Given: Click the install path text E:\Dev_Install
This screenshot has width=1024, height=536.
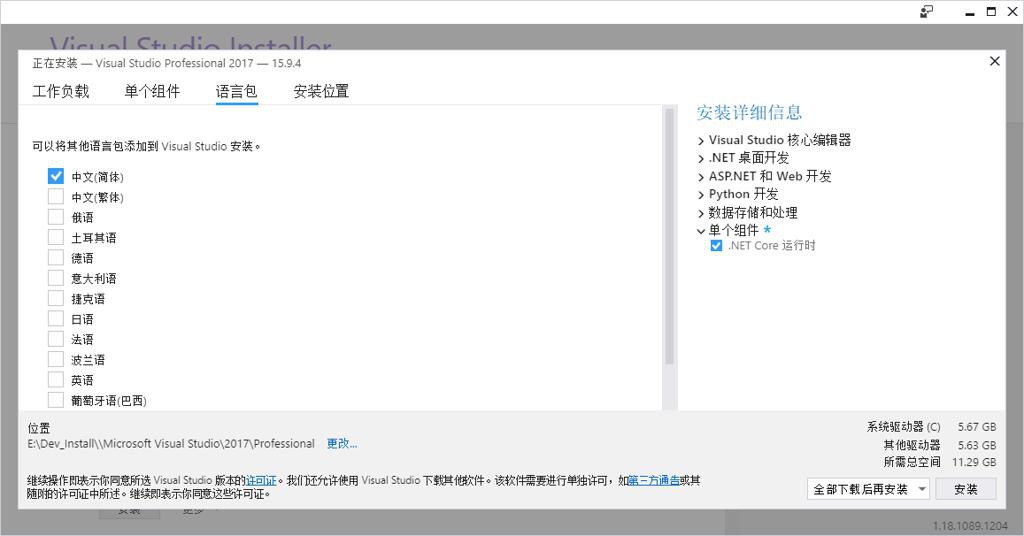Looking at the screenshot, I should tap(171, 443).
